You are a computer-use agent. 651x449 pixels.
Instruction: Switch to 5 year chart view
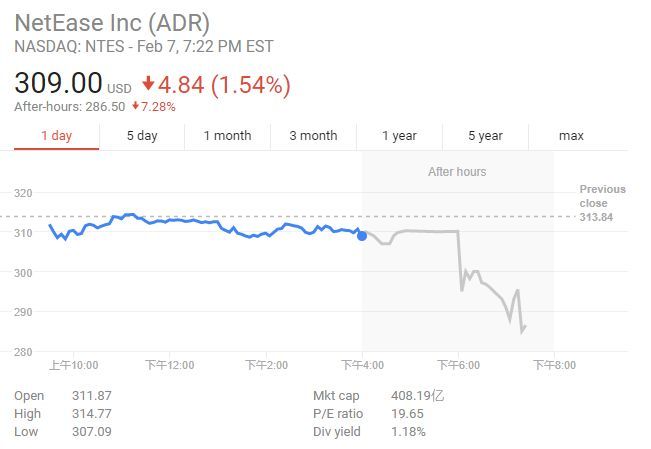pyautogui.click(x=485, y=136)
